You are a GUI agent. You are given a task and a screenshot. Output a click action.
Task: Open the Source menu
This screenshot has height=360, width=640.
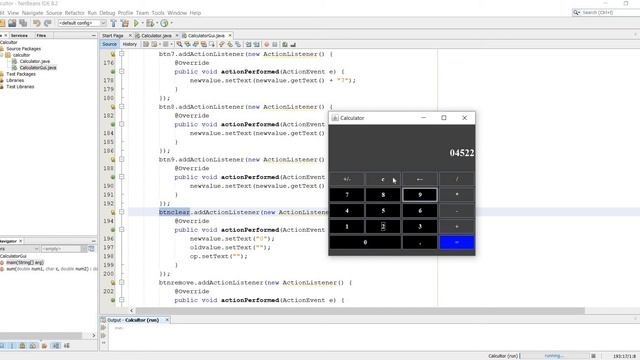coord(54,13)
